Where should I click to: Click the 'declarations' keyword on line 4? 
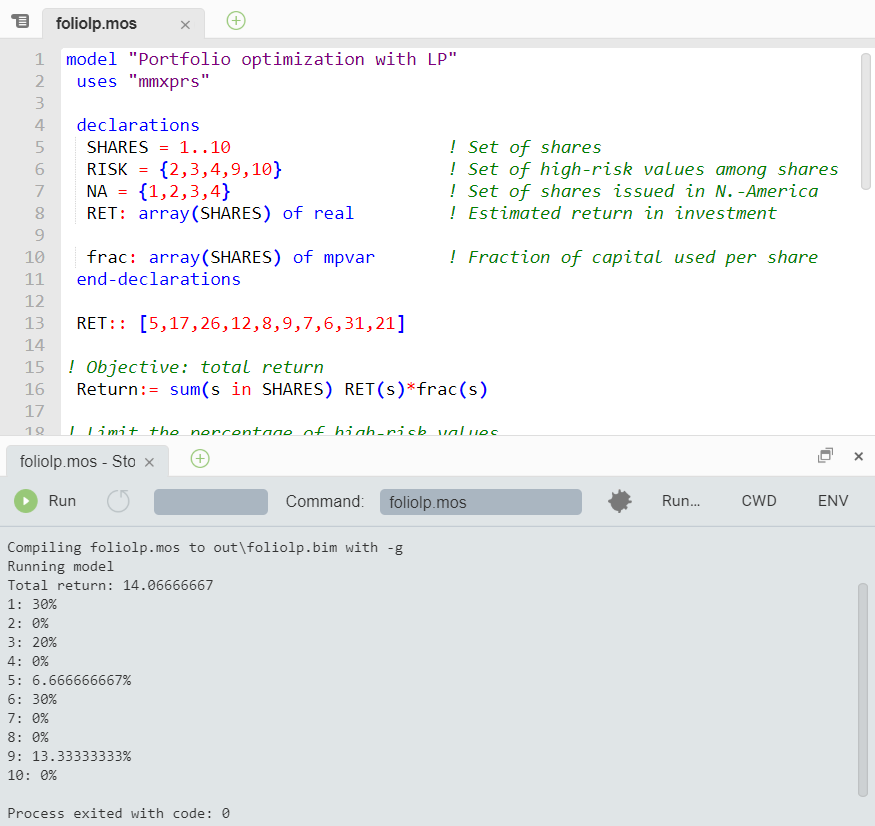[138, 125]
